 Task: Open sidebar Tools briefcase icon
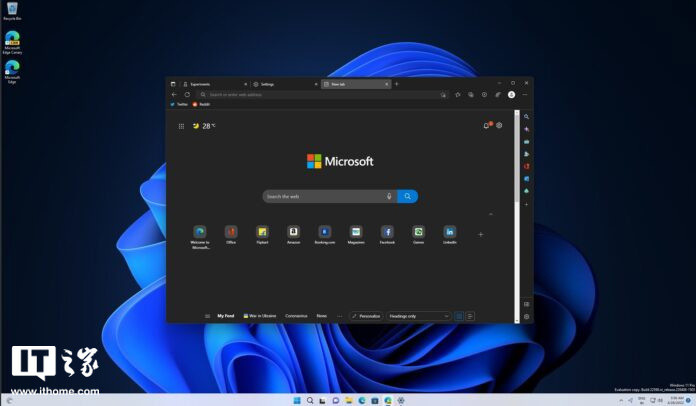click(x=526, y=142)
